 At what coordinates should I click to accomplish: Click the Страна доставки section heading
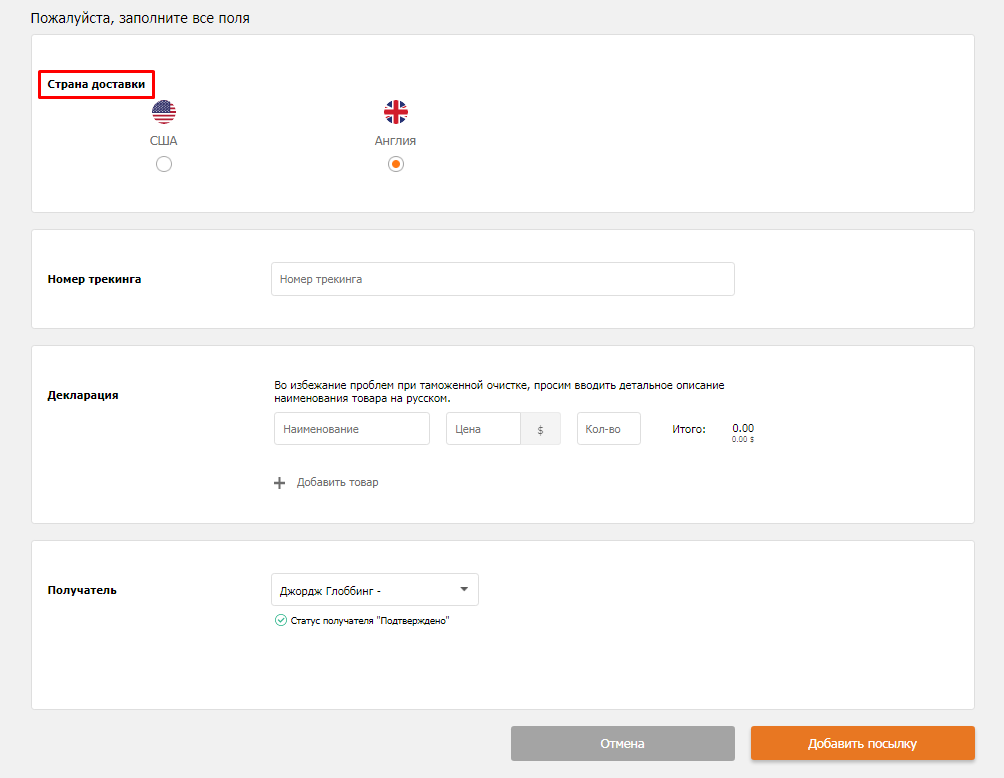(x=96, y=85)
